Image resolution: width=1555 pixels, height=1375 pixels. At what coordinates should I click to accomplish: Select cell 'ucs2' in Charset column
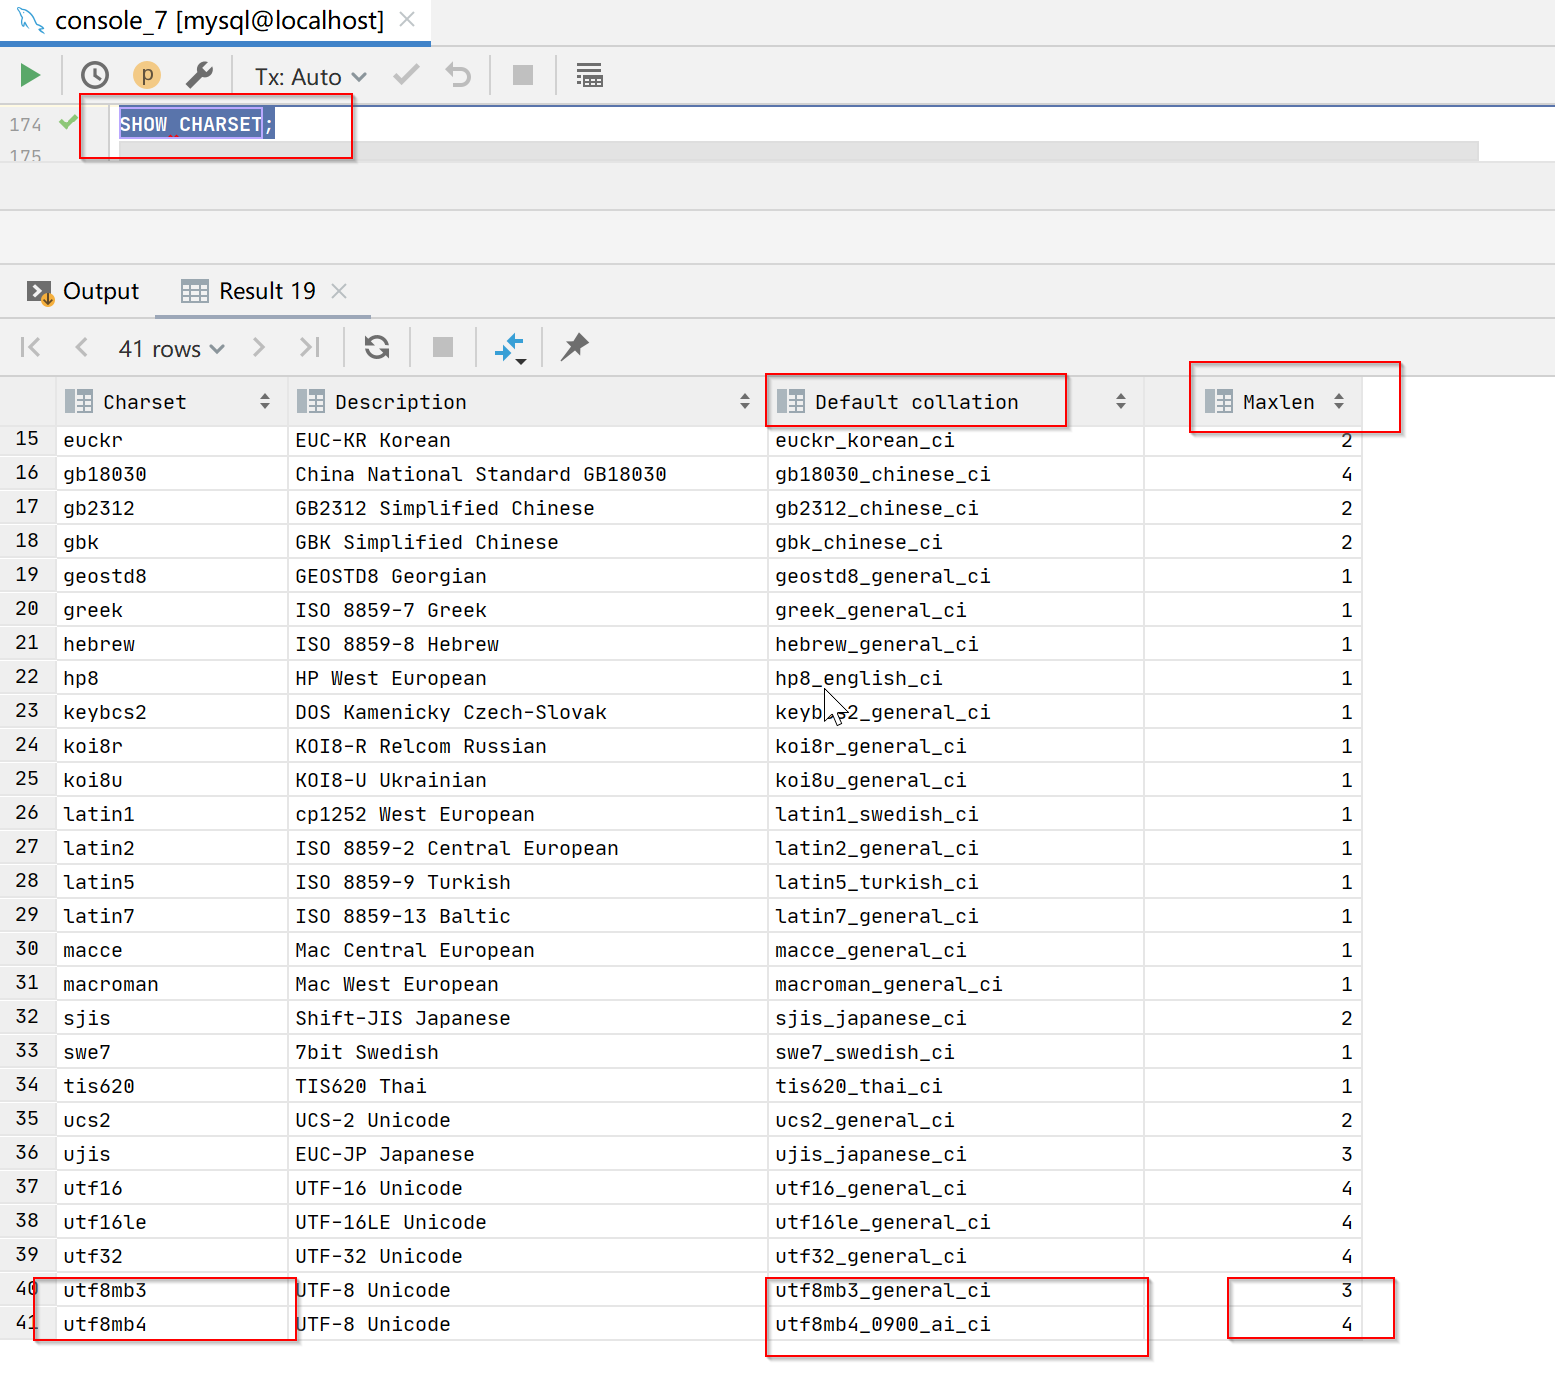[x=171, y=1120]
